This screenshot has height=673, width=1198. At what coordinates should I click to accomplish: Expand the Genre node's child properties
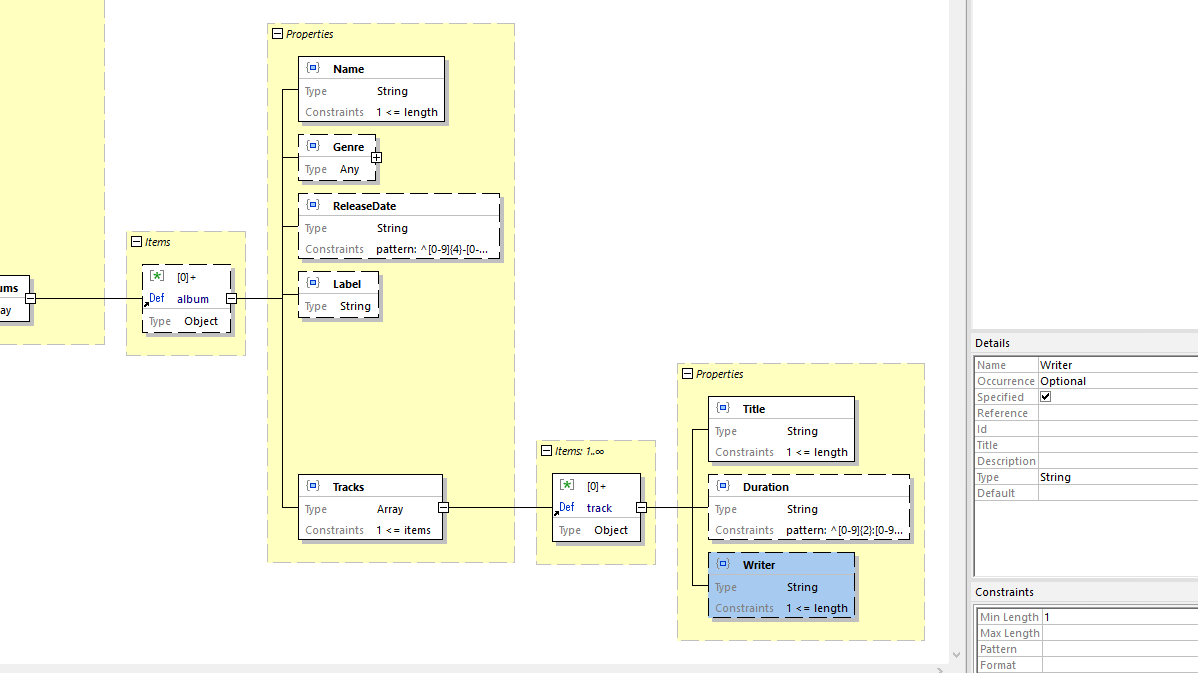click(376, 158)
